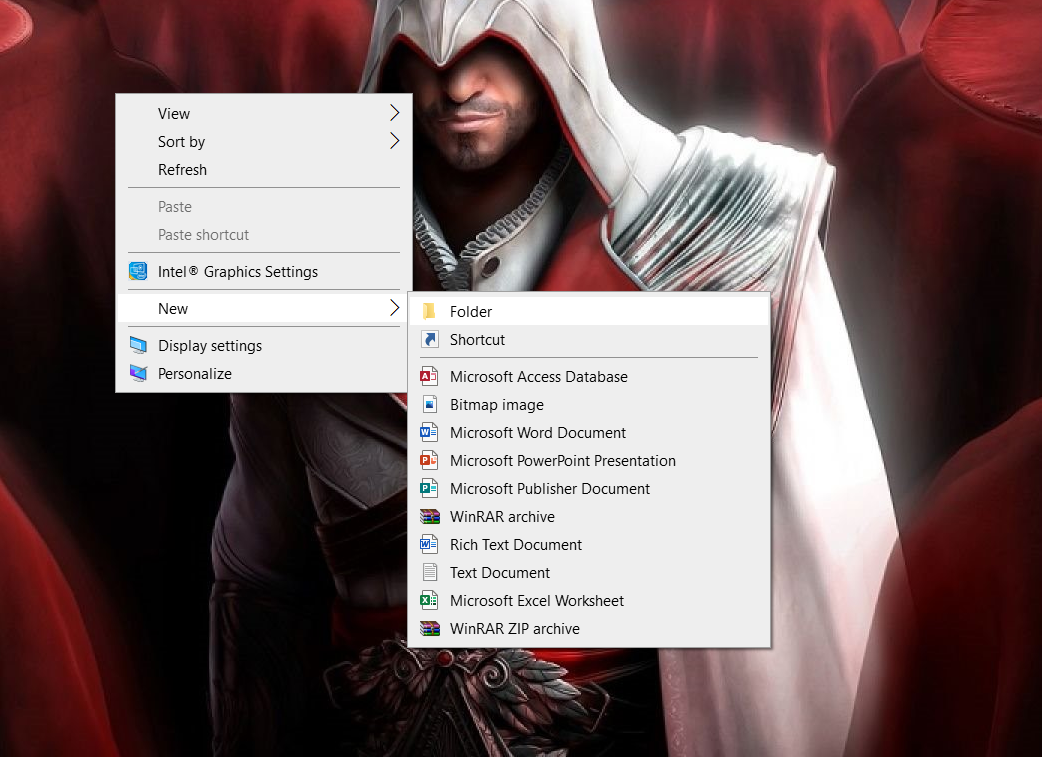This screenshot has height=757, width=1042.
Task: Click the WinRAR archive books icon
Action: 429,516
